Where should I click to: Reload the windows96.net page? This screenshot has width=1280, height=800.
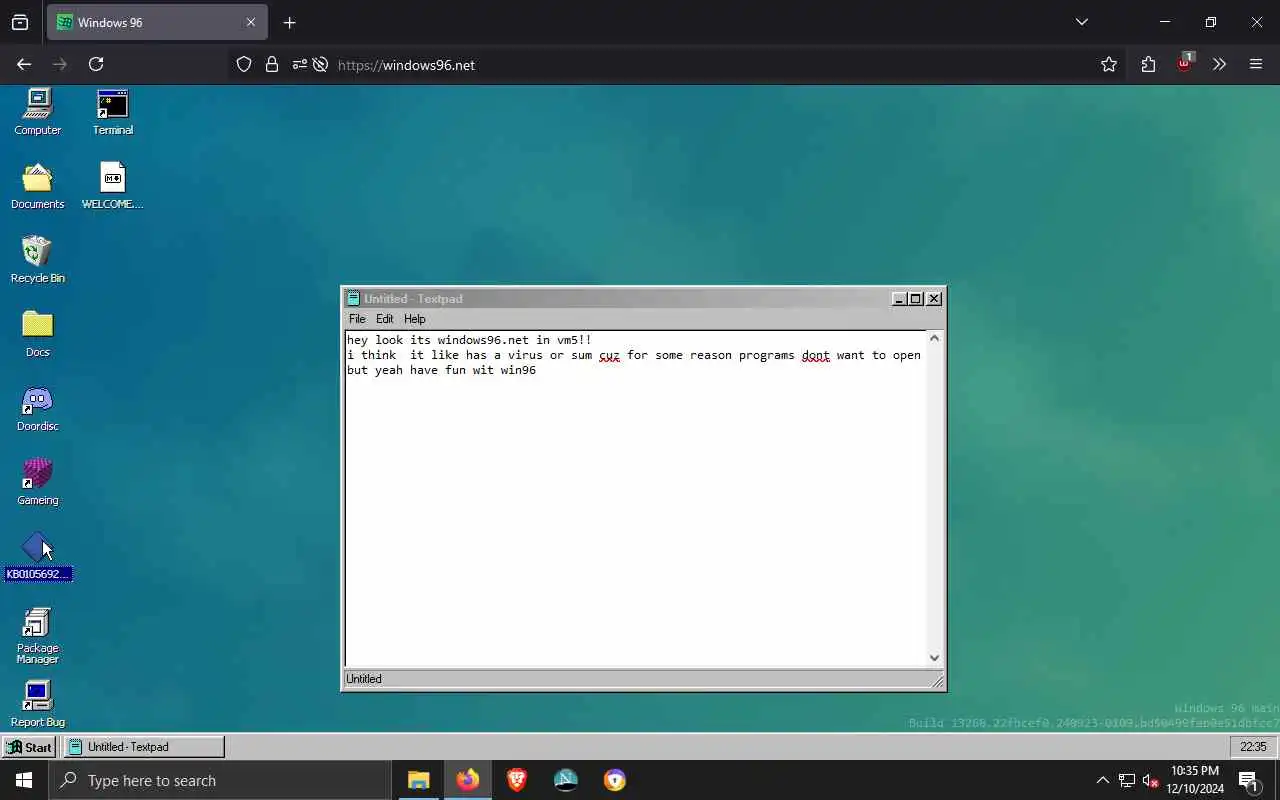(96, 64)
